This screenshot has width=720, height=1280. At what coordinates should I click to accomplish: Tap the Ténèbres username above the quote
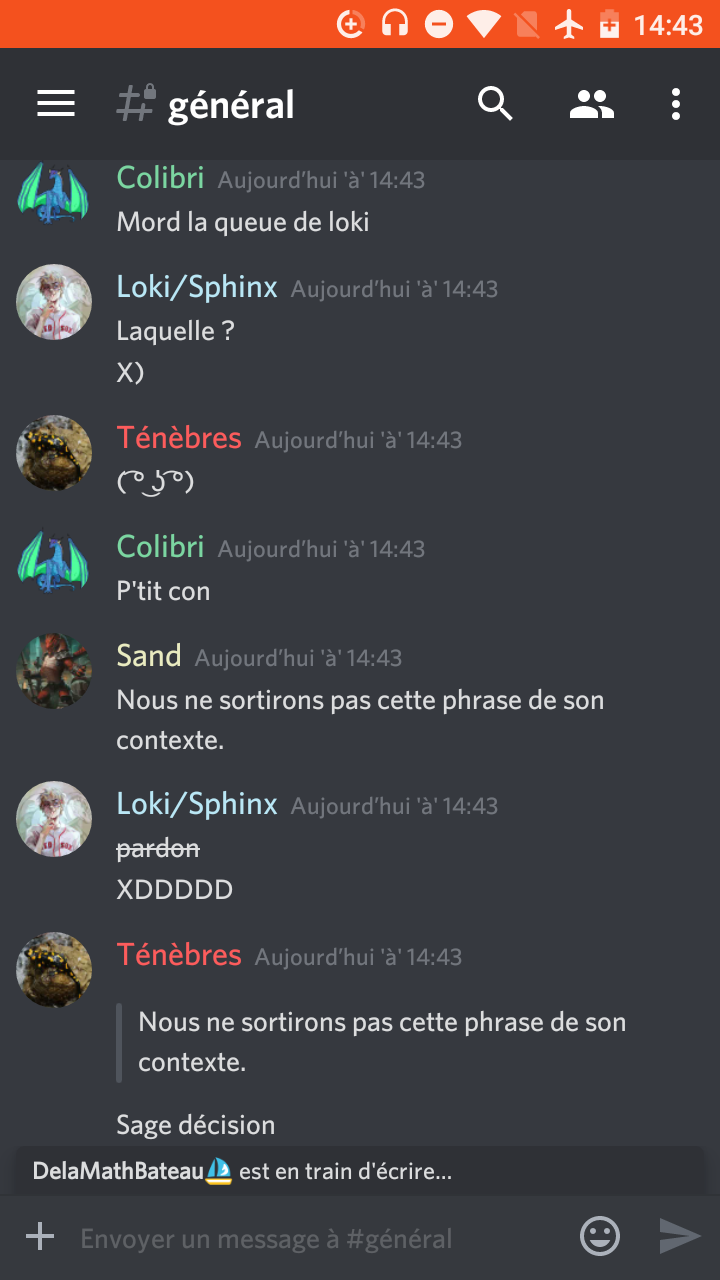click(x=179, y=955)
